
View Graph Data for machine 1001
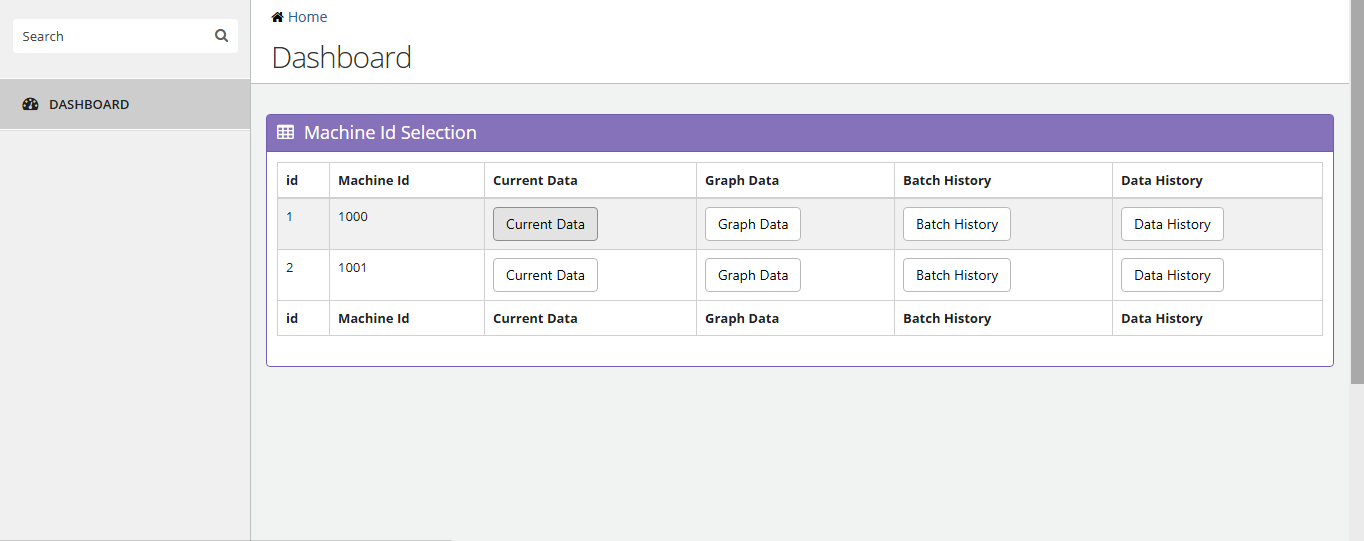click(x=753, y=275)
